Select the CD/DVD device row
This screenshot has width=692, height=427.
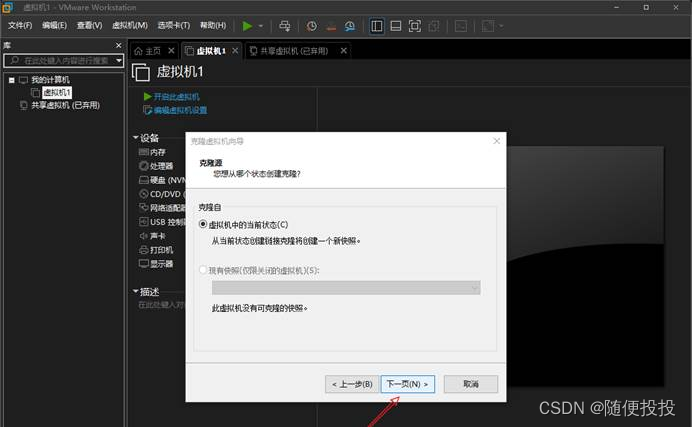point(162,194)
